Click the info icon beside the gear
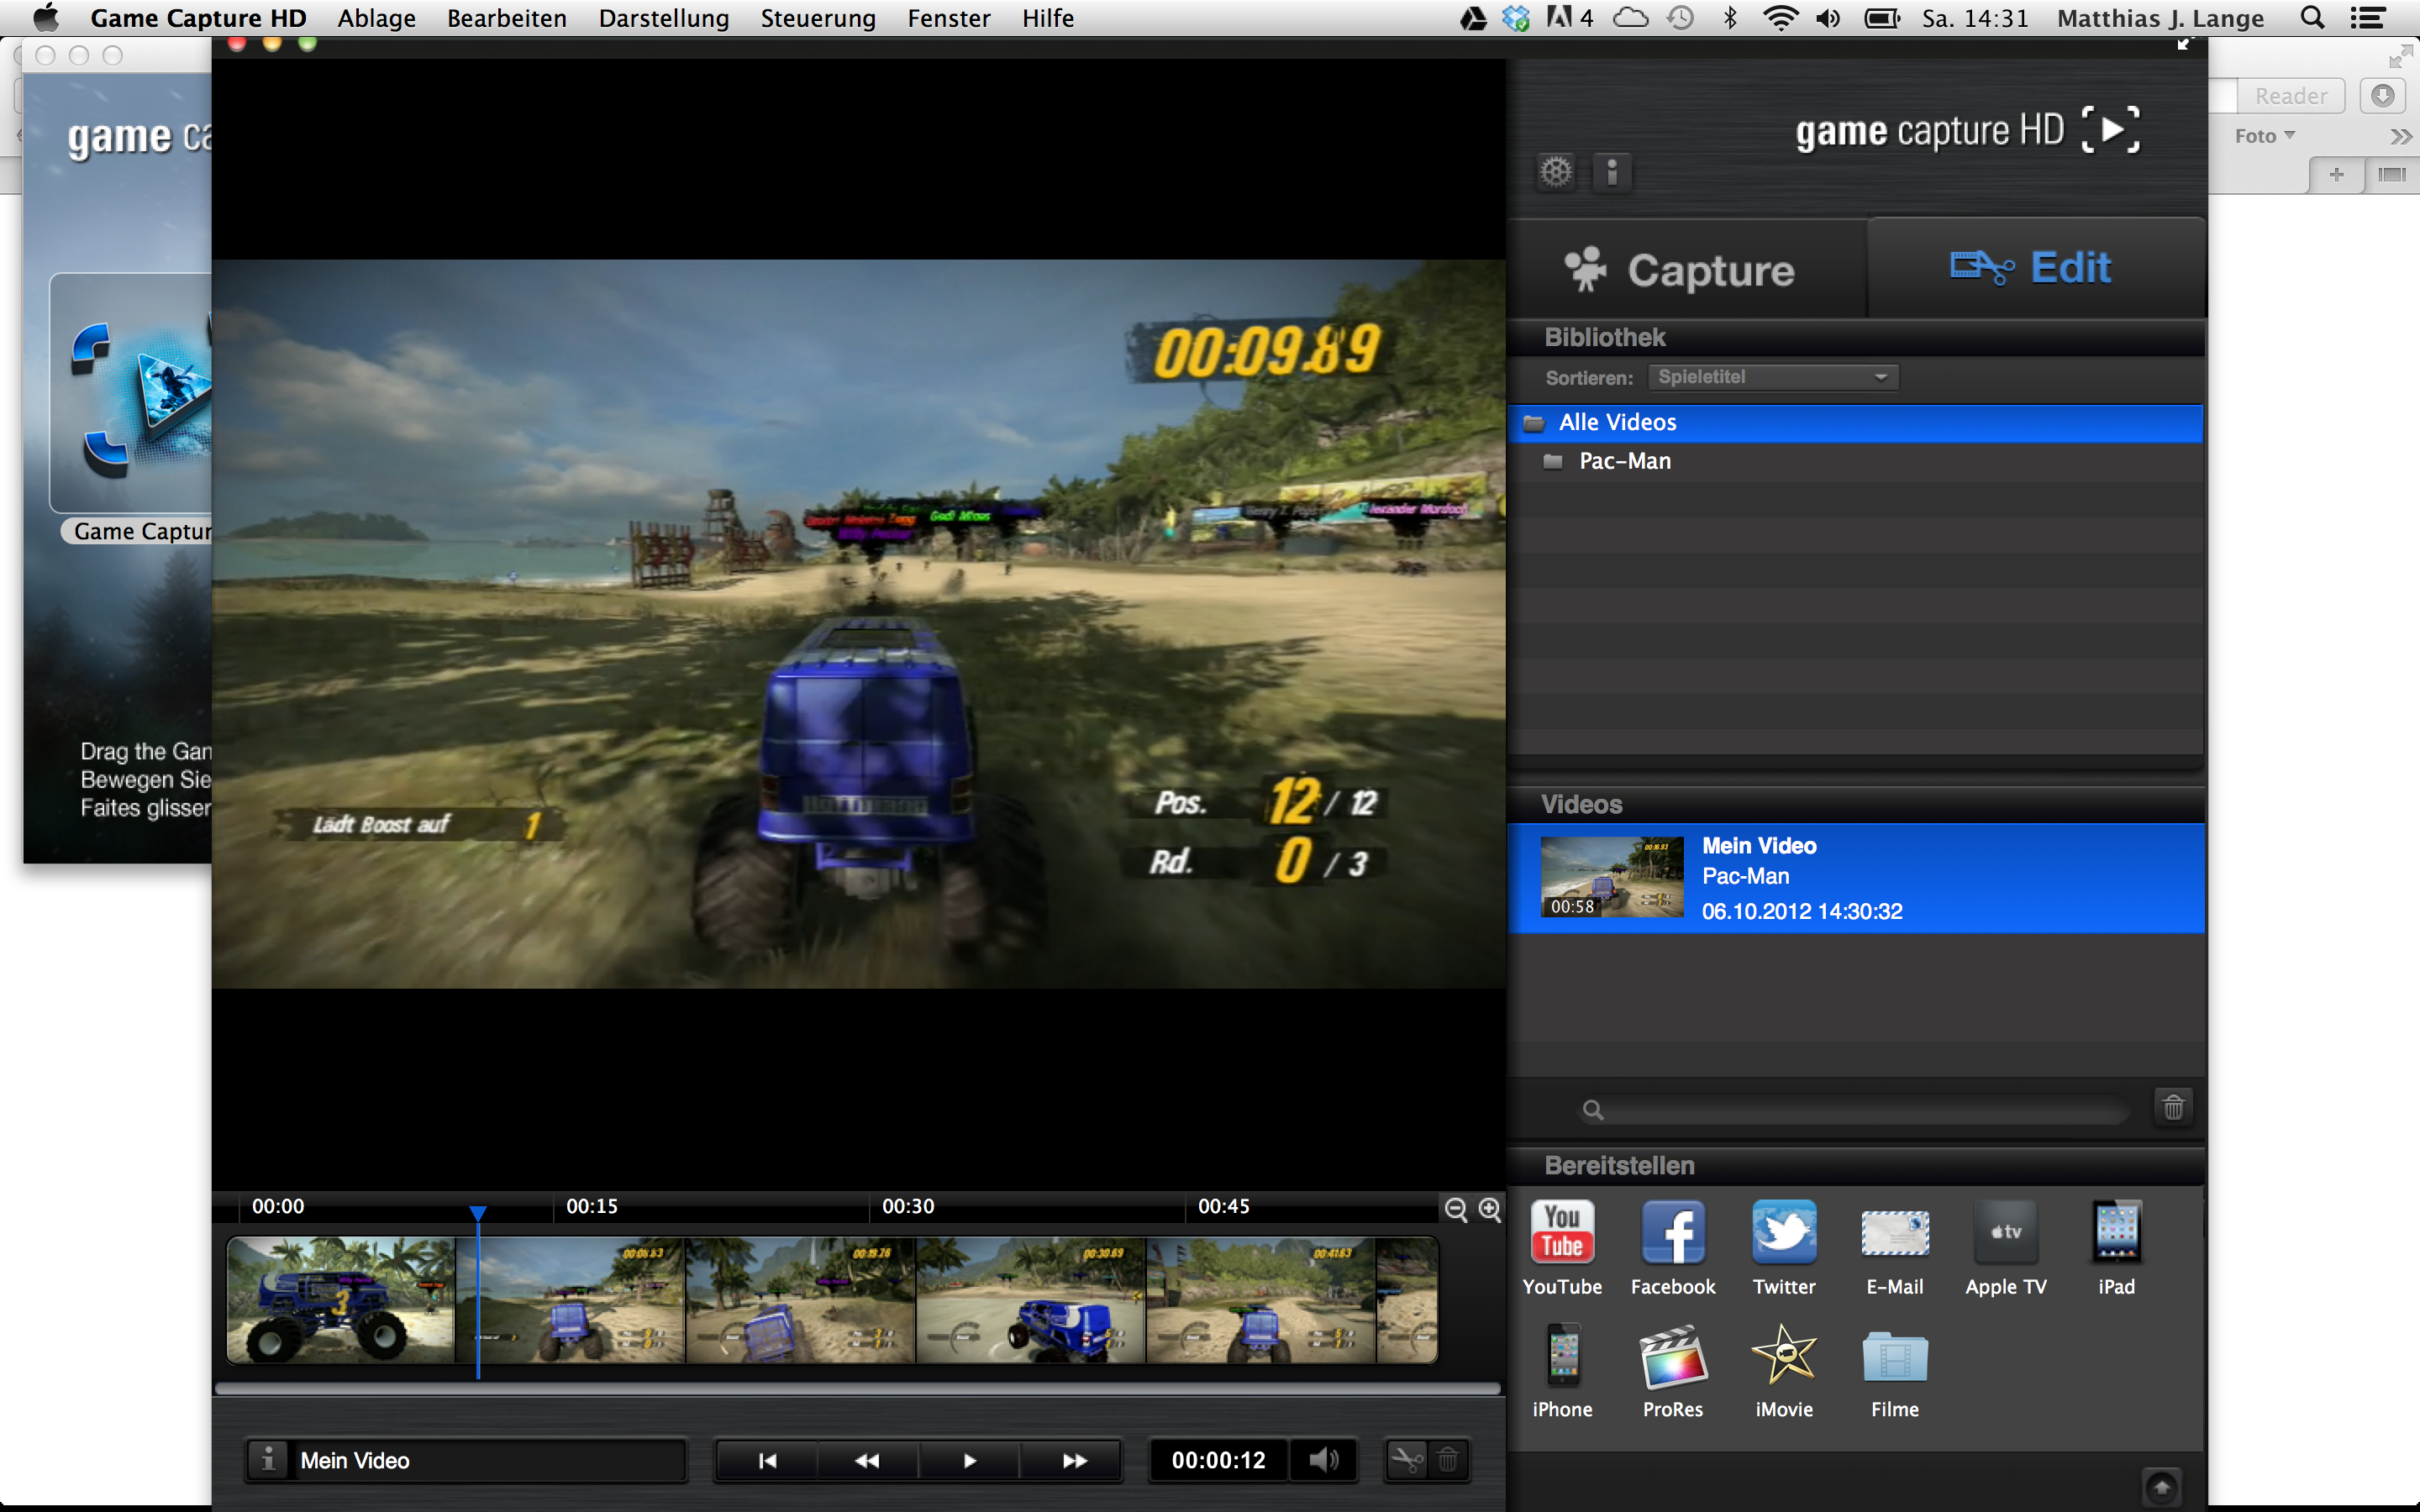The height and width of the screenshot is (1512, 2420). (x=1612, y=172)
